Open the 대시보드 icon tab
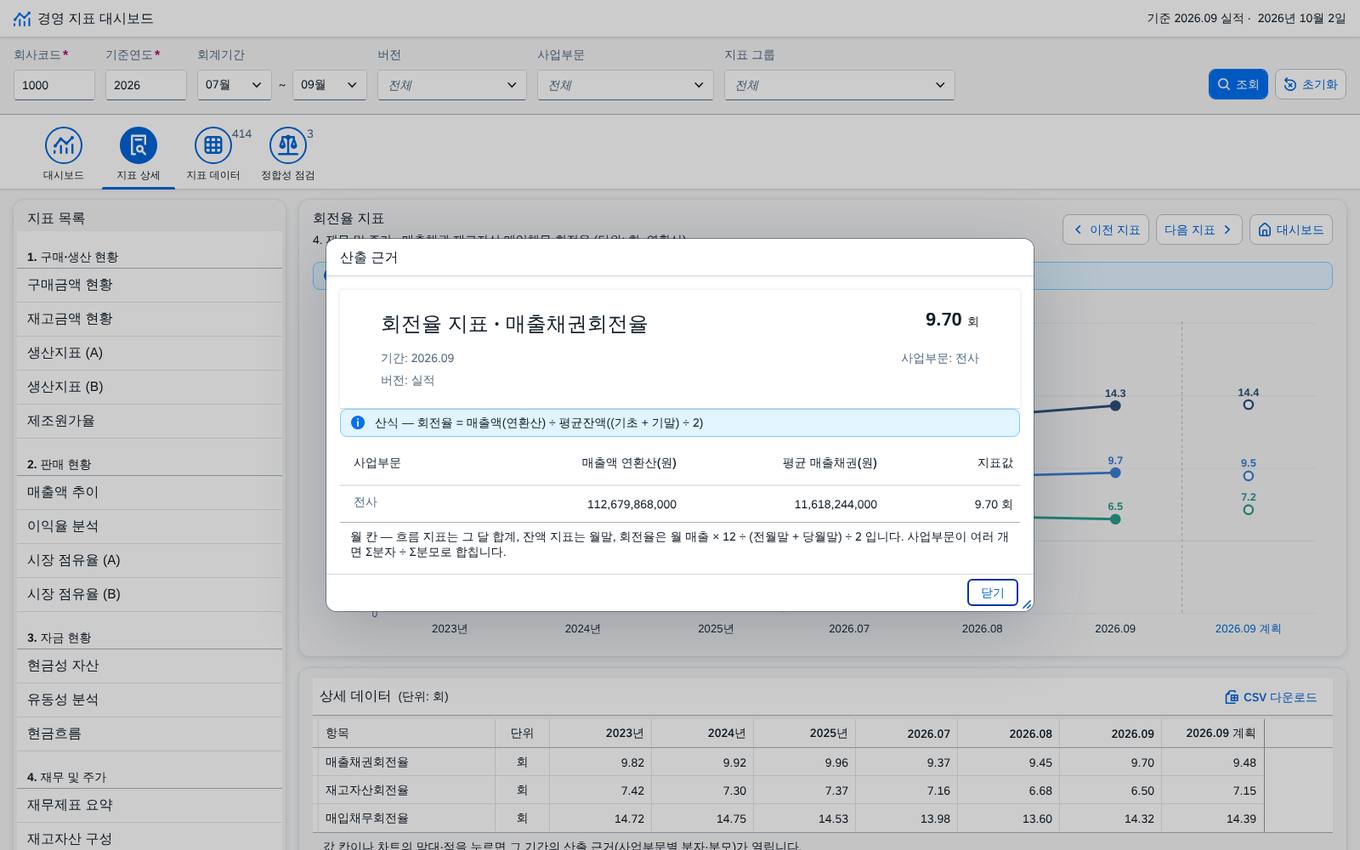The image size is (1360, 850). pyautogui.click(x=63, y=155)
